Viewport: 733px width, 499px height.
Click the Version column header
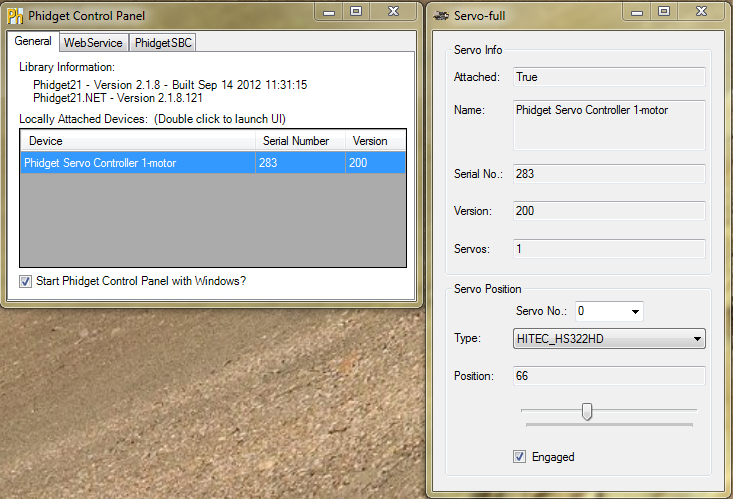point(375,141)
